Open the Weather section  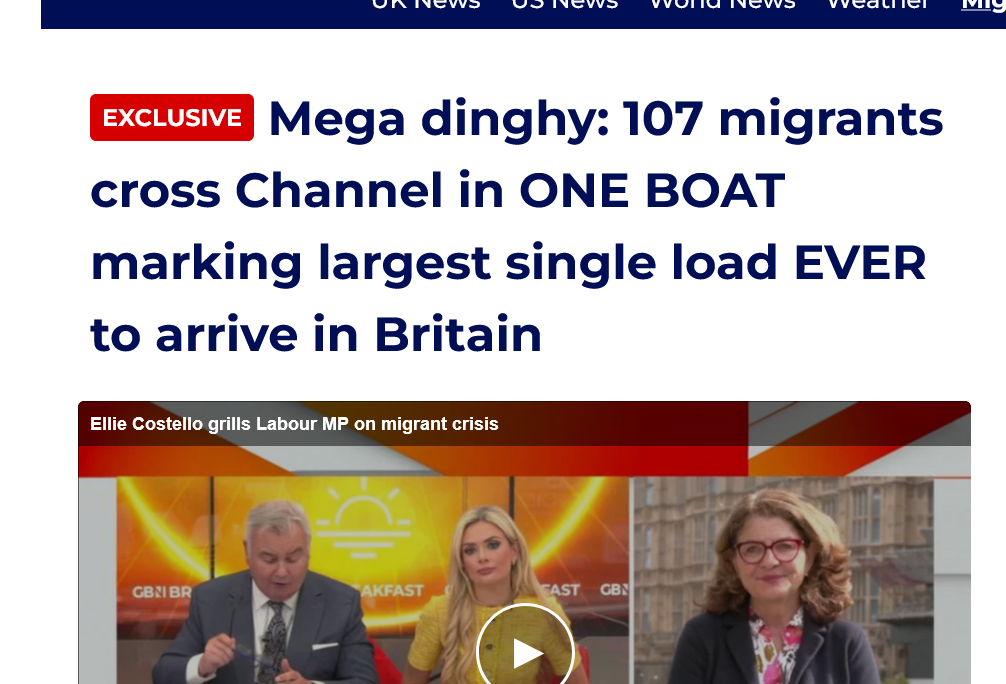pyautogui.click(x=878, y=5)
